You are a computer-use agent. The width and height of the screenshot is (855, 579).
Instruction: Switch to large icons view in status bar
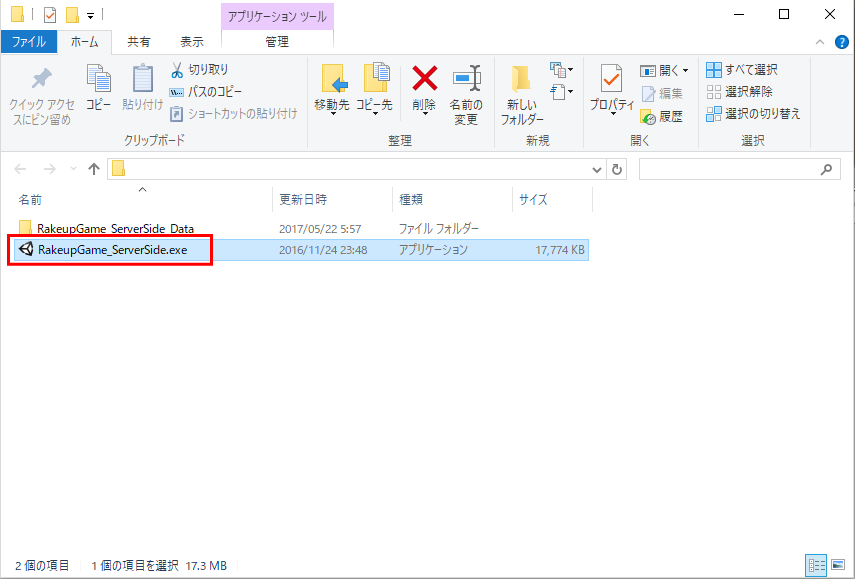(x=838, y=565)
